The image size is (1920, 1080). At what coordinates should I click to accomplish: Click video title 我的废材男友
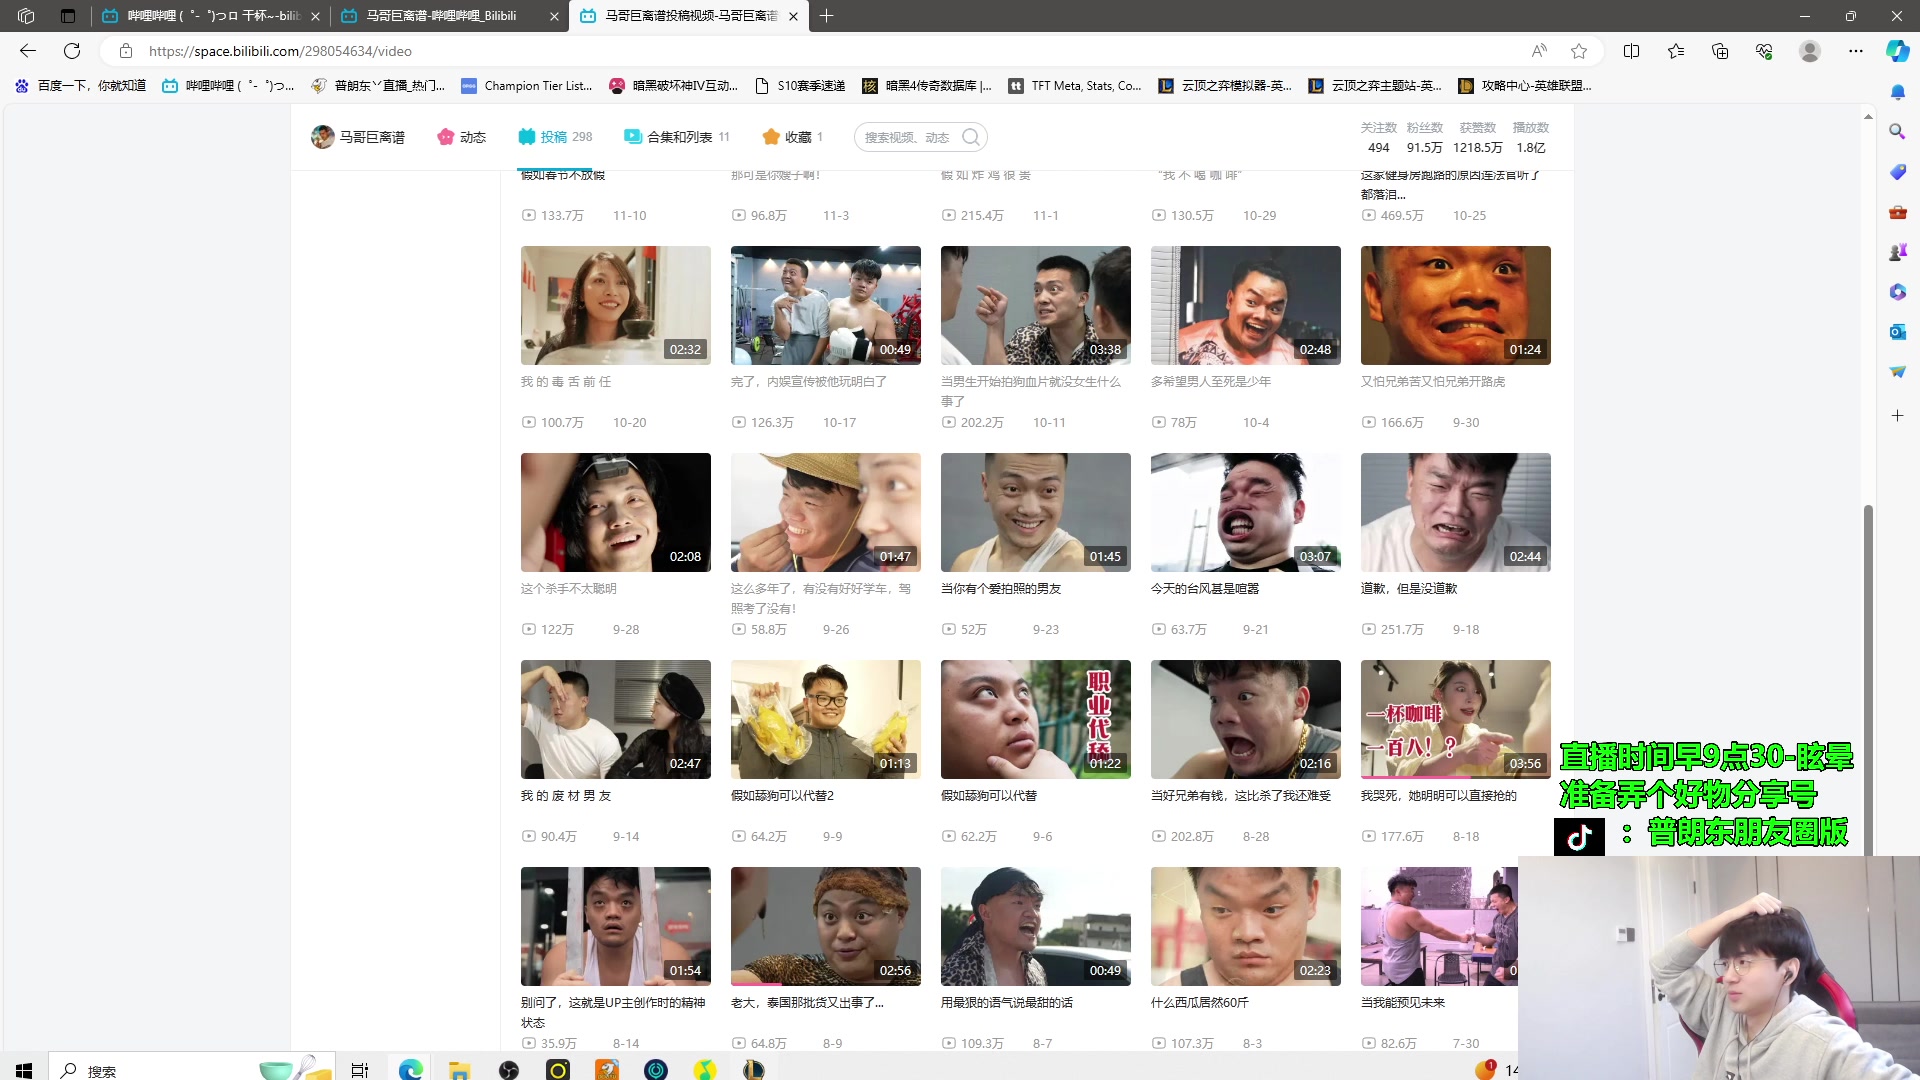point(566,796)
